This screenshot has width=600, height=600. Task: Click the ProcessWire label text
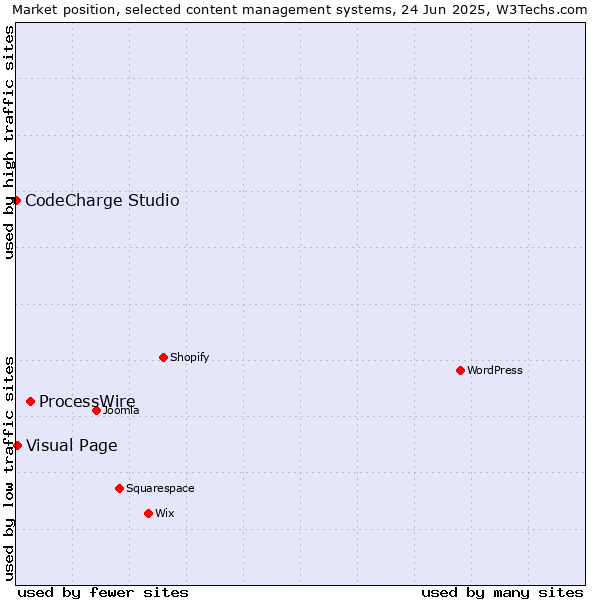point(87,401)
